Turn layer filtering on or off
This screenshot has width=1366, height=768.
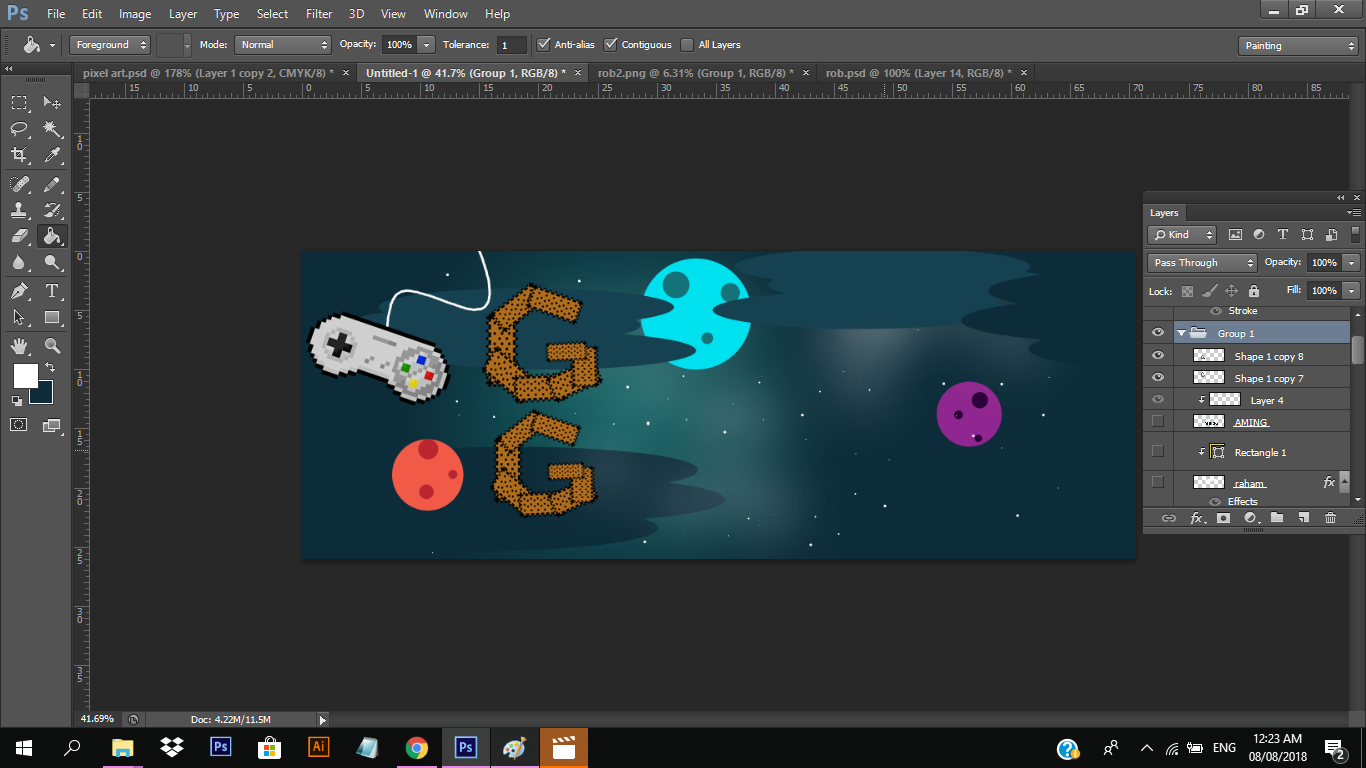coord(1356,235)
